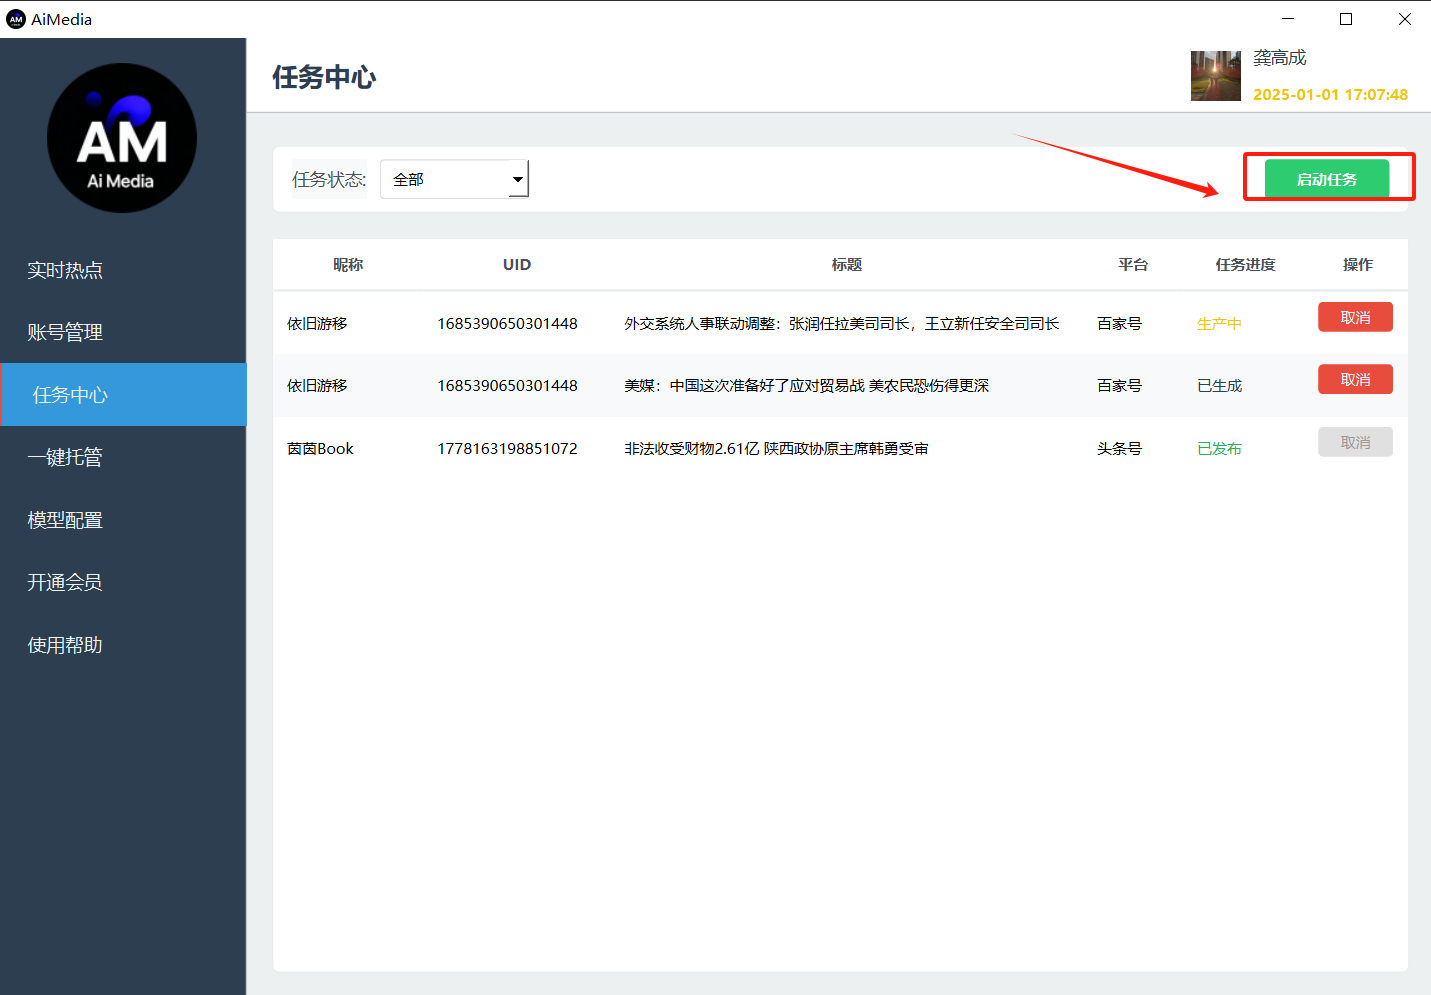Cancel the 生产中 task in first row

(1354, 317)
